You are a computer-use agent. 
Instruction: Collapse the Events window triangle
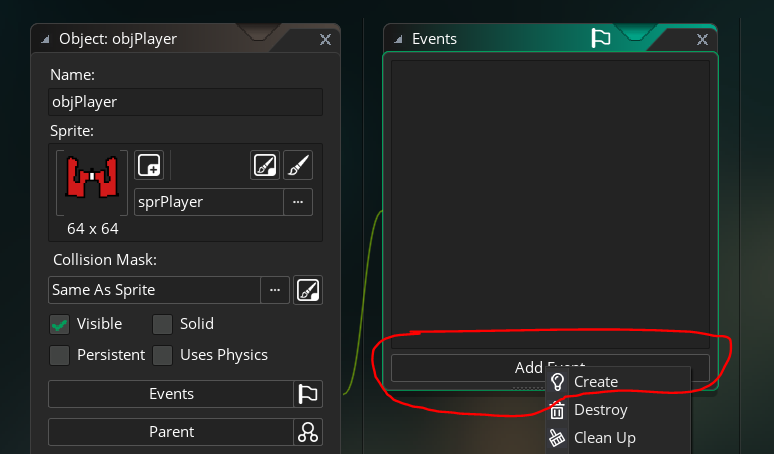pos(398,39)
